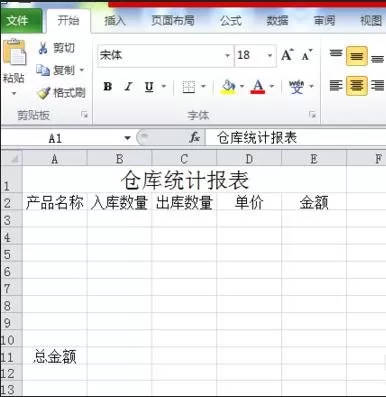Select column E header
Viewport: 386px width, 397px height.
pyautogui.click(x=314, y=158)
